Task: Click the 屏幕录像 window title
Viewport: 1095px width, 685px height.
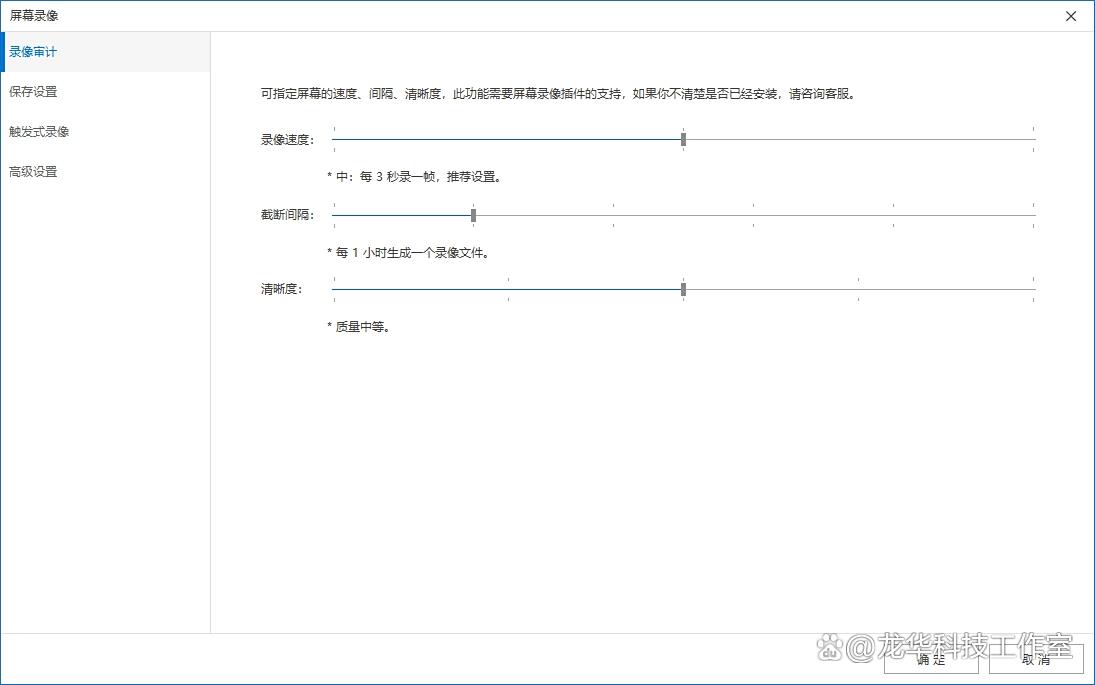Action: point(34,15)
